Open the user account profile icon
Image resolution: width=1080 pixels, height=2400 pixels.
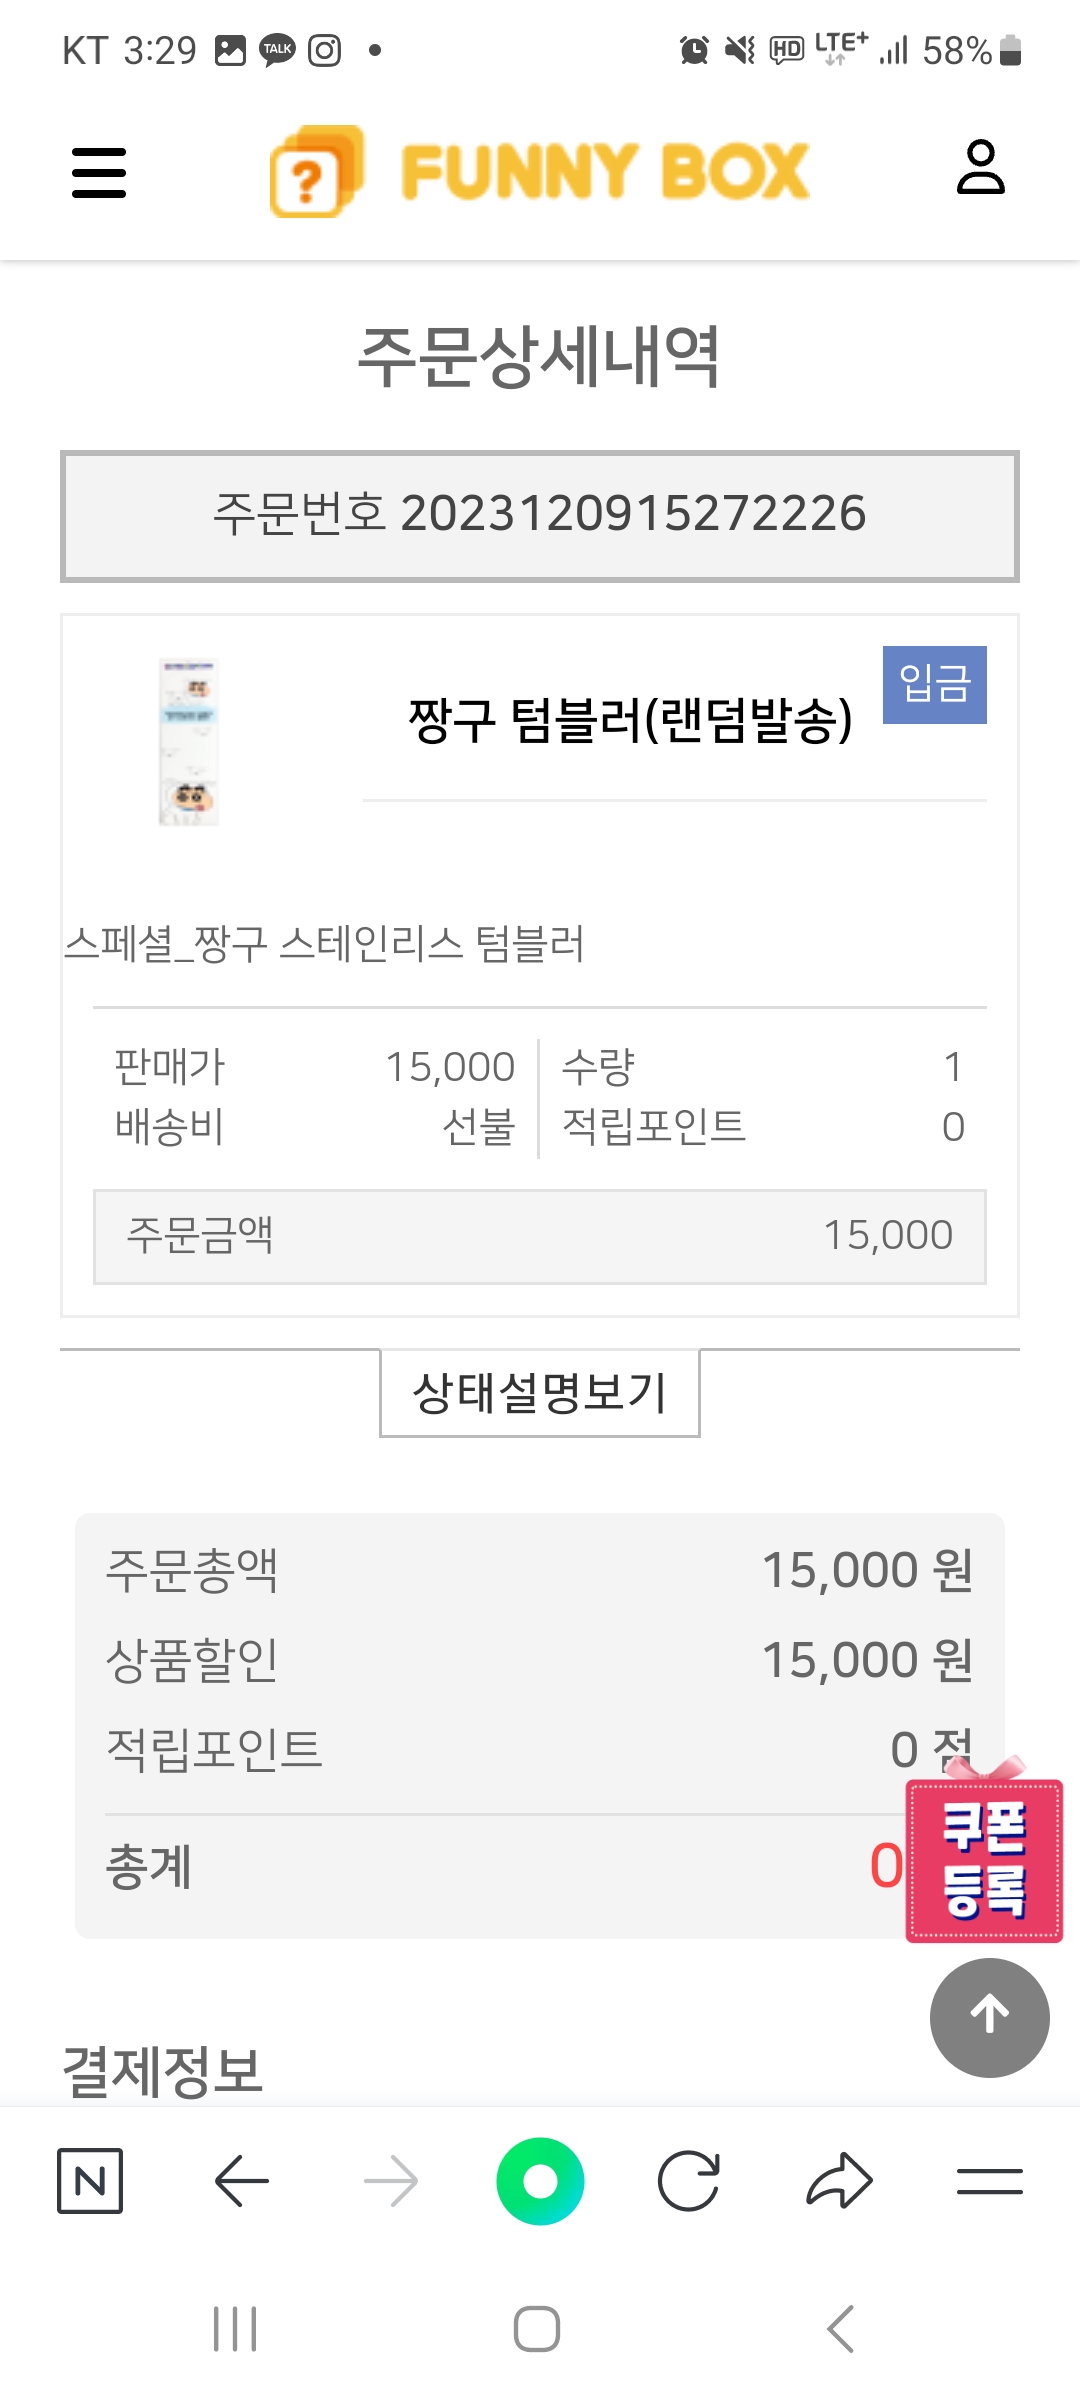[x=980, y=167]
